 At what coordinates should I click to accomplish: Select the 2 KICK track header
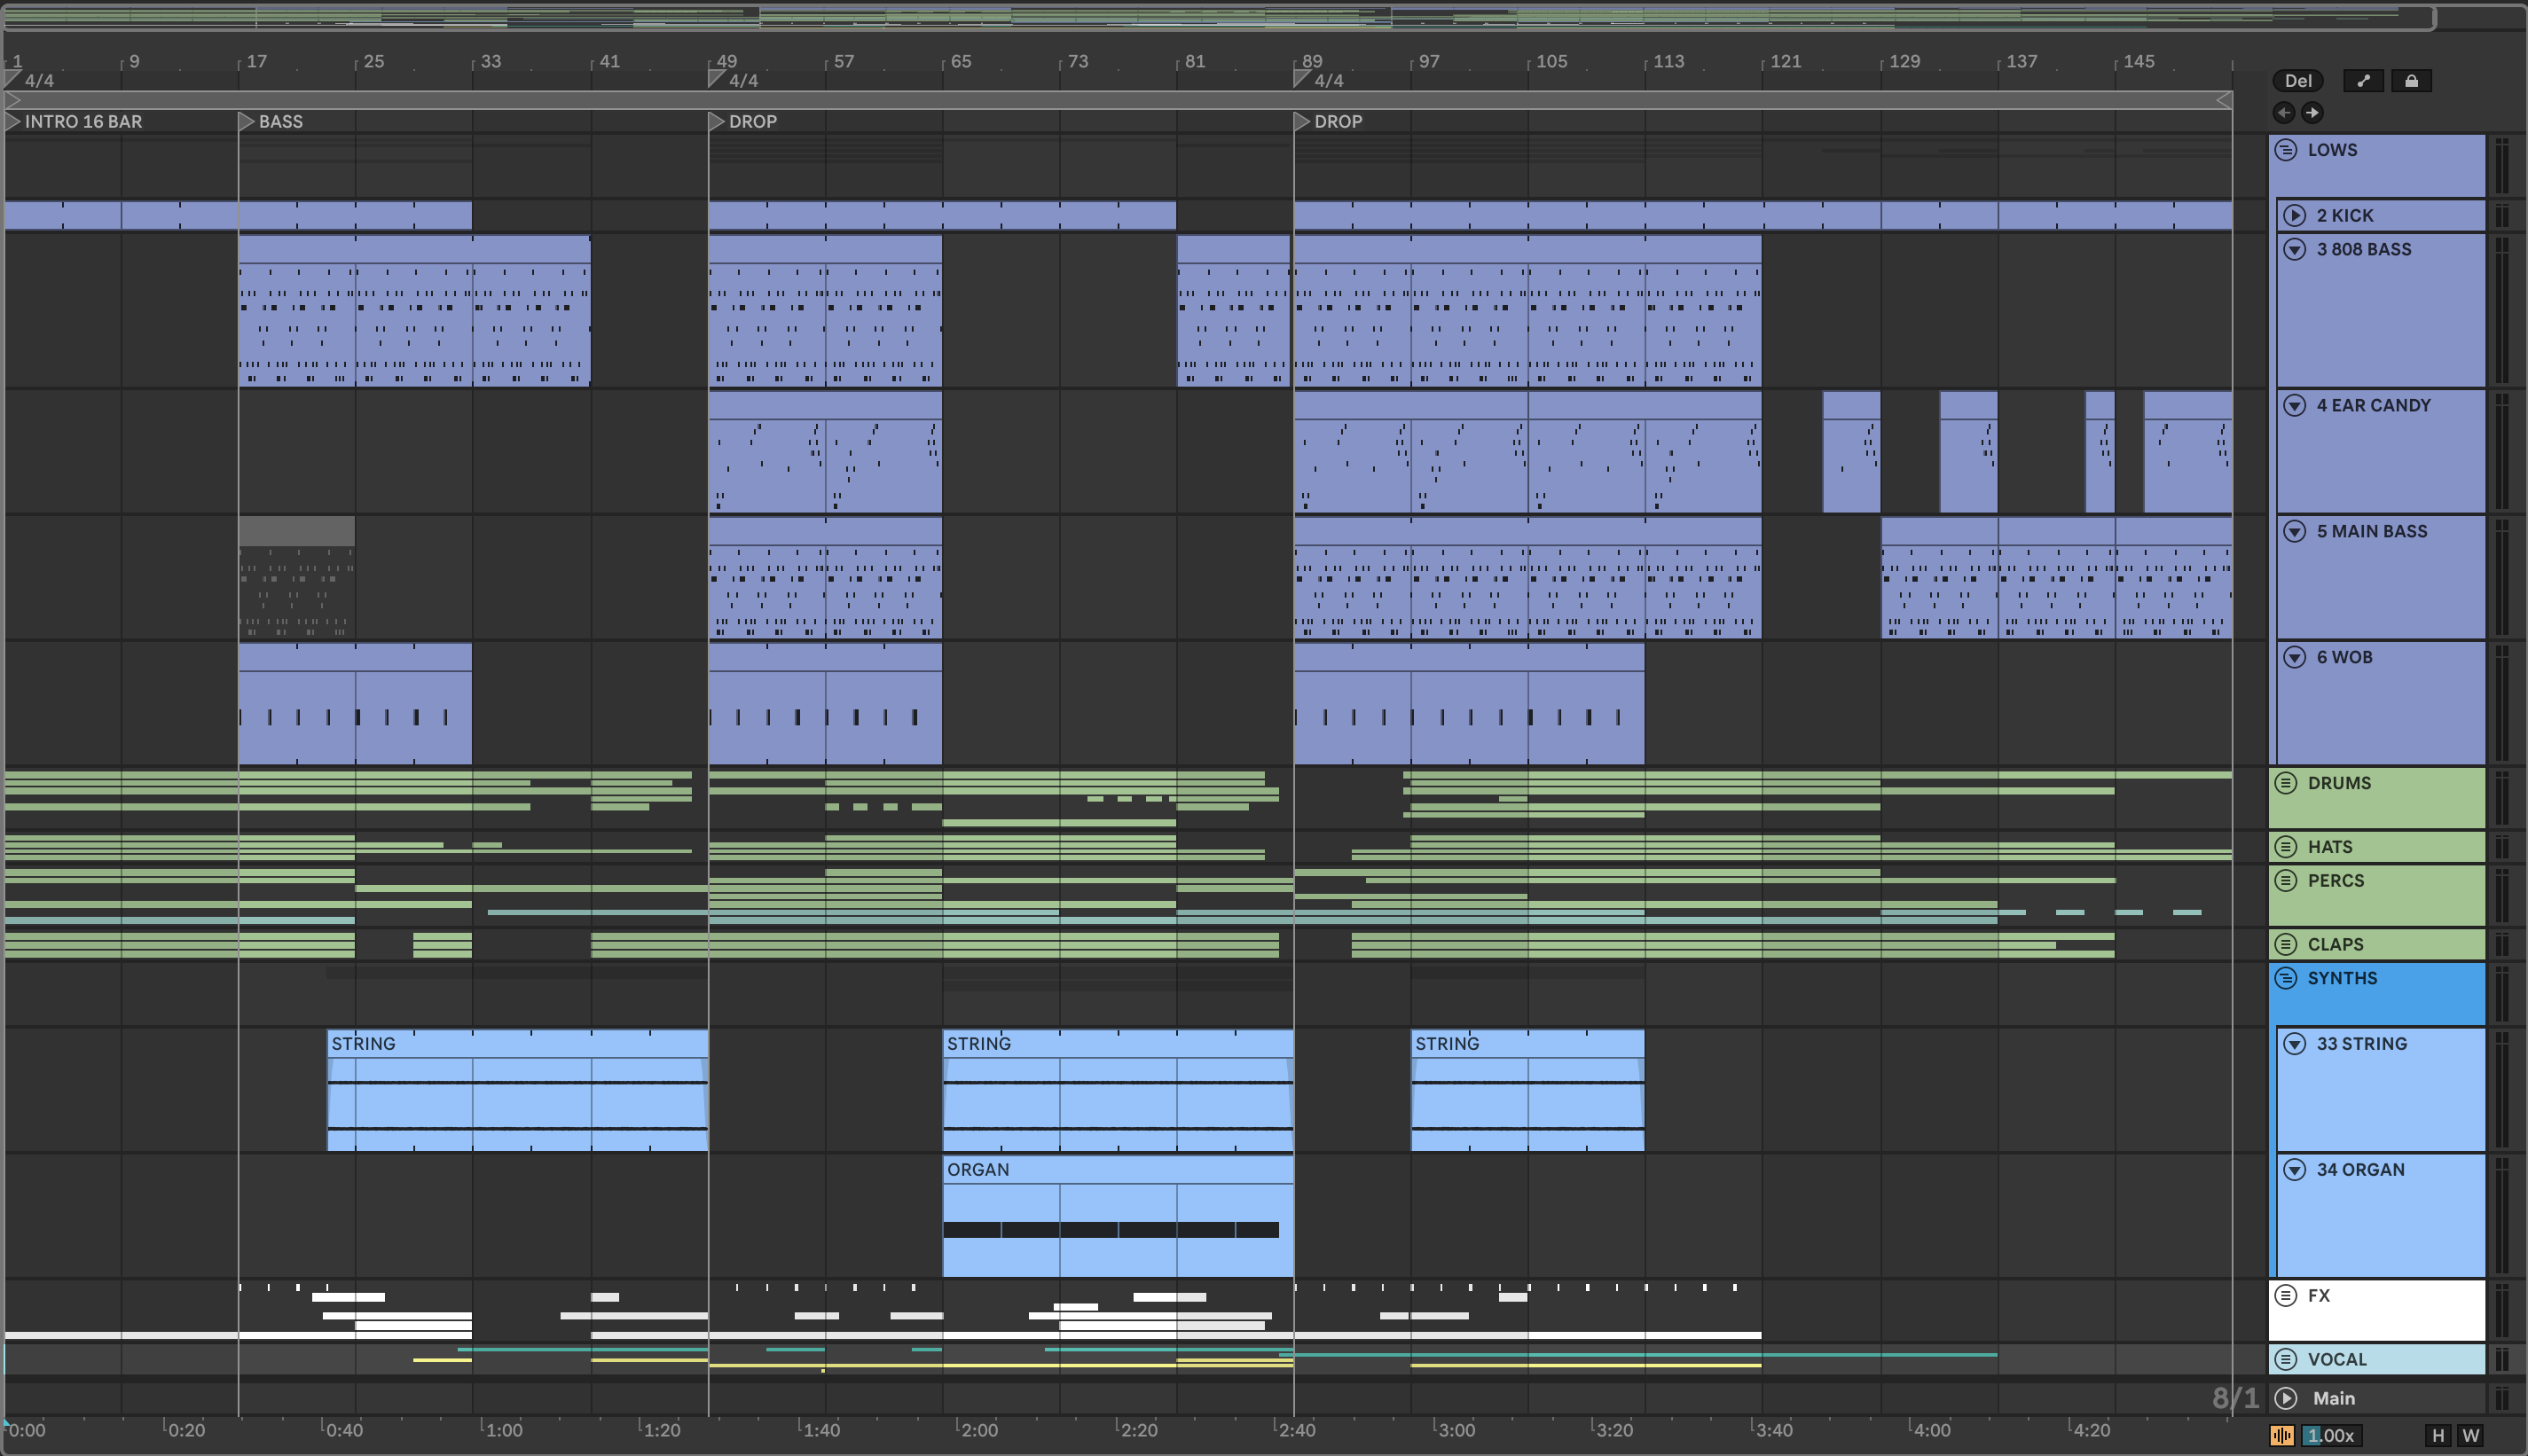click(x=2380, y=215)
